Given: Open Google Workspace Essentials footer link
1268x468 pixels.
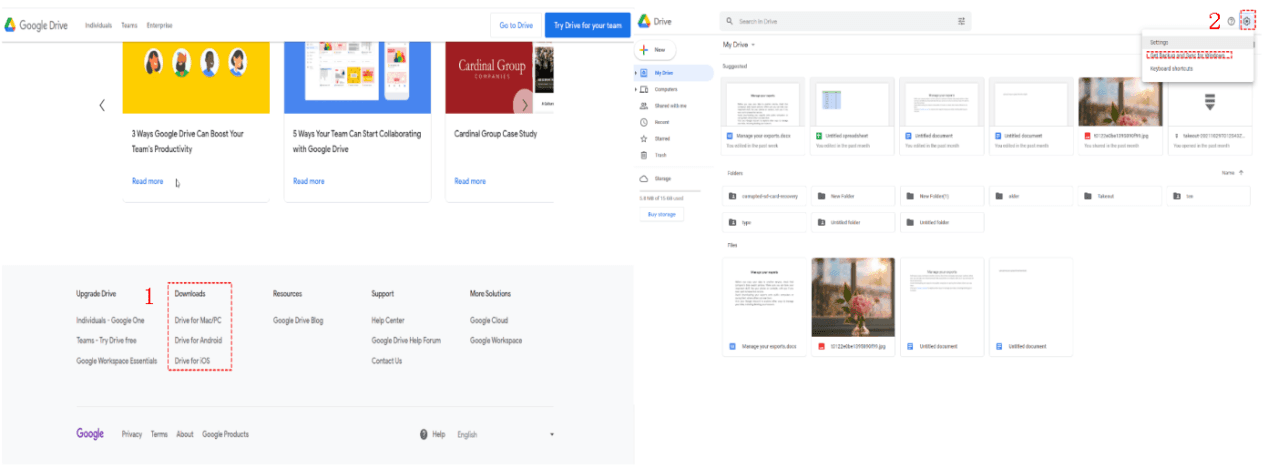Looking at the screenshot, I should click(116, 360).
